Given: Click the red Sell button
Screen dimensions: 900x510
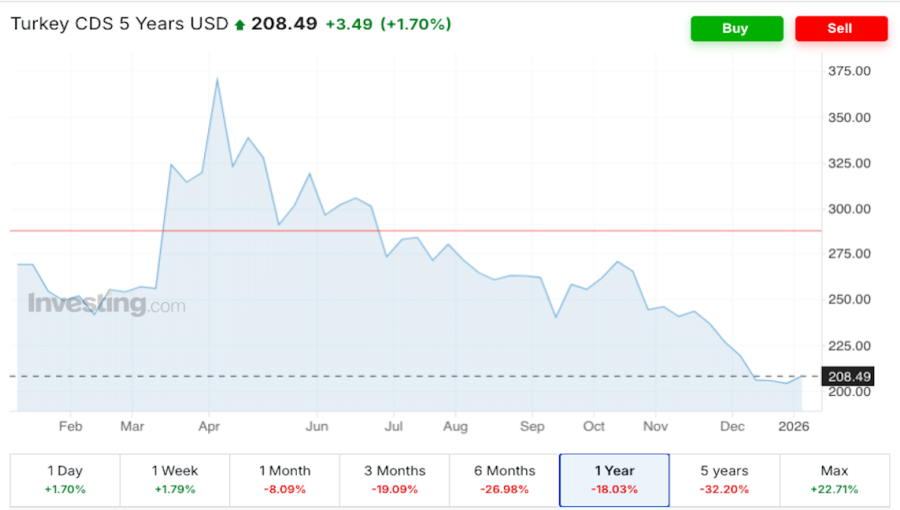Looking at the screenshot, I should click(x=840, y=29).
